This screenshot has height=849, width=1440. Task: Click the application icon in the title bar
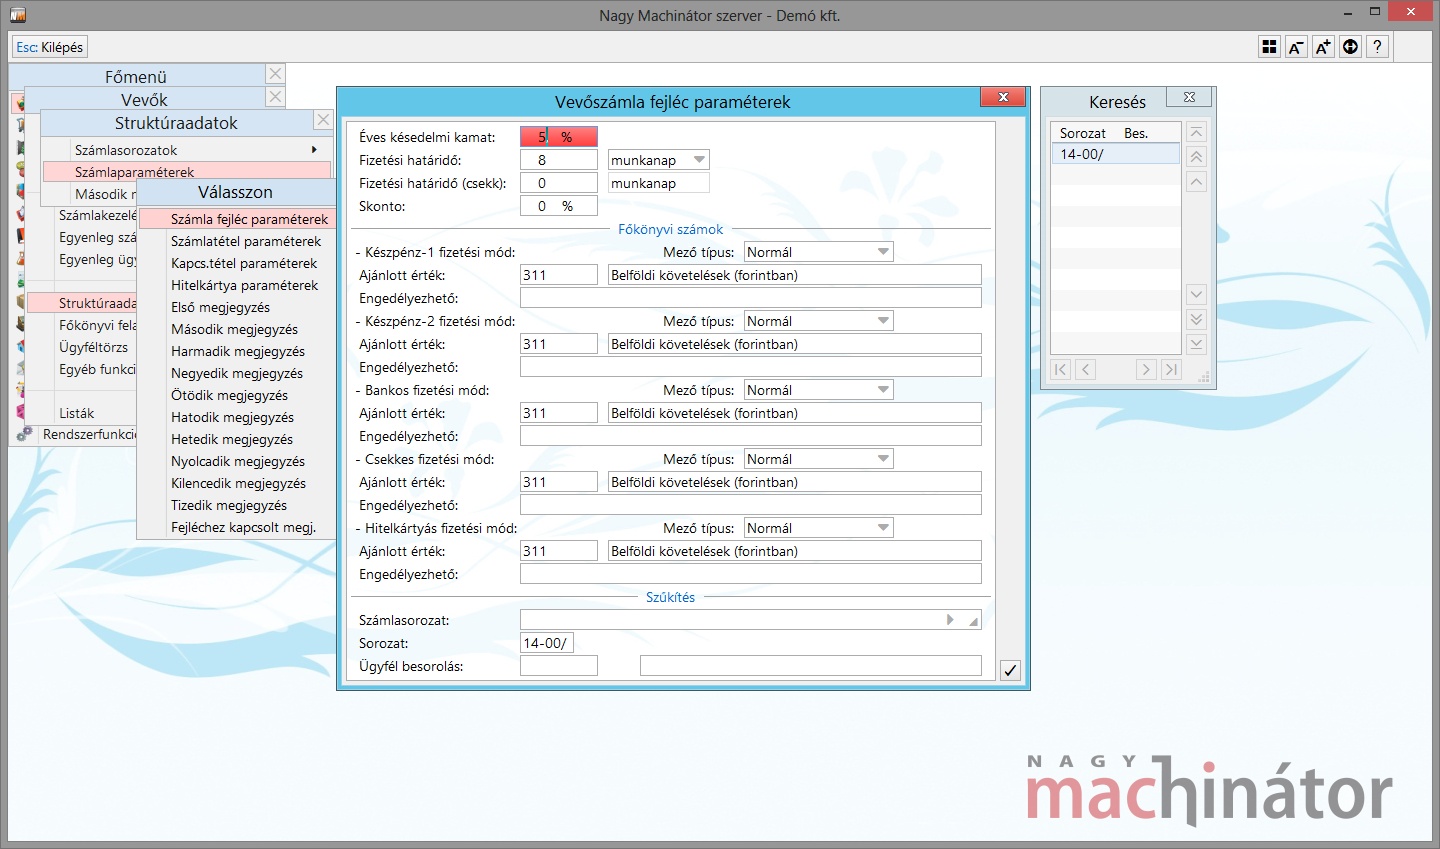[18, 15]
